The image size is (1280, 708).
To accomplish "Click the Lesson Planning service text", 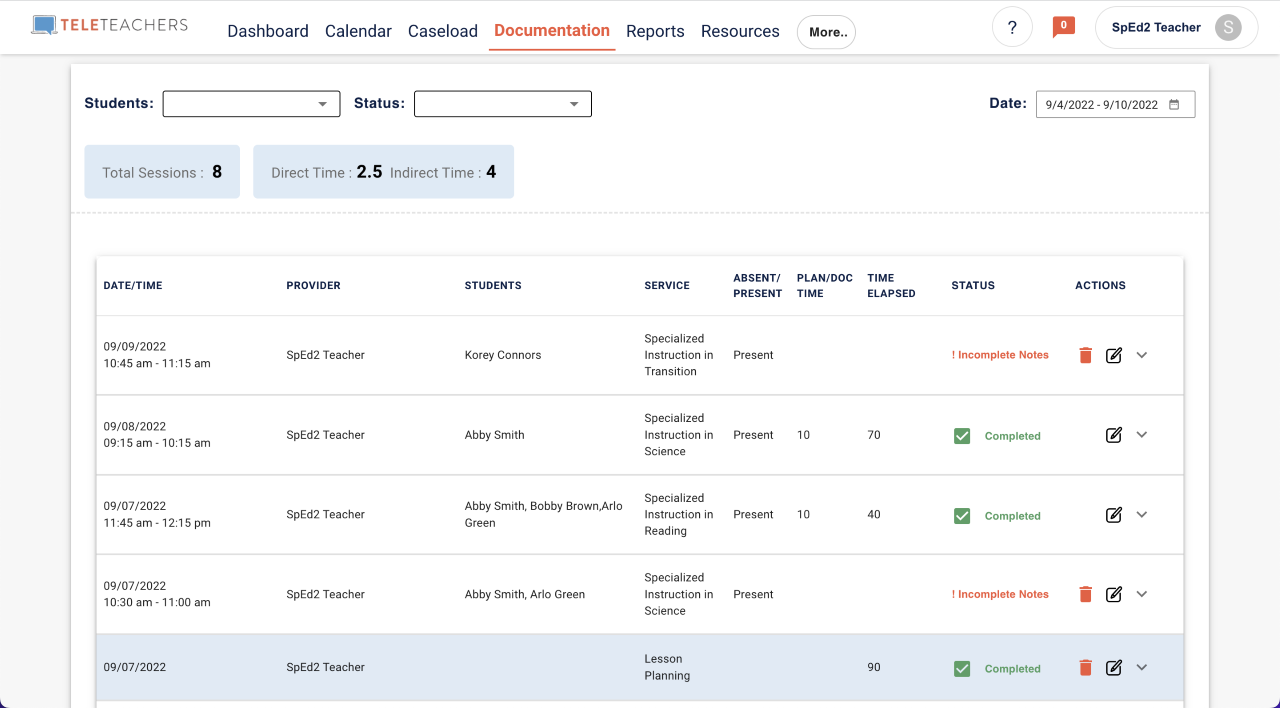I will point(667,668).
